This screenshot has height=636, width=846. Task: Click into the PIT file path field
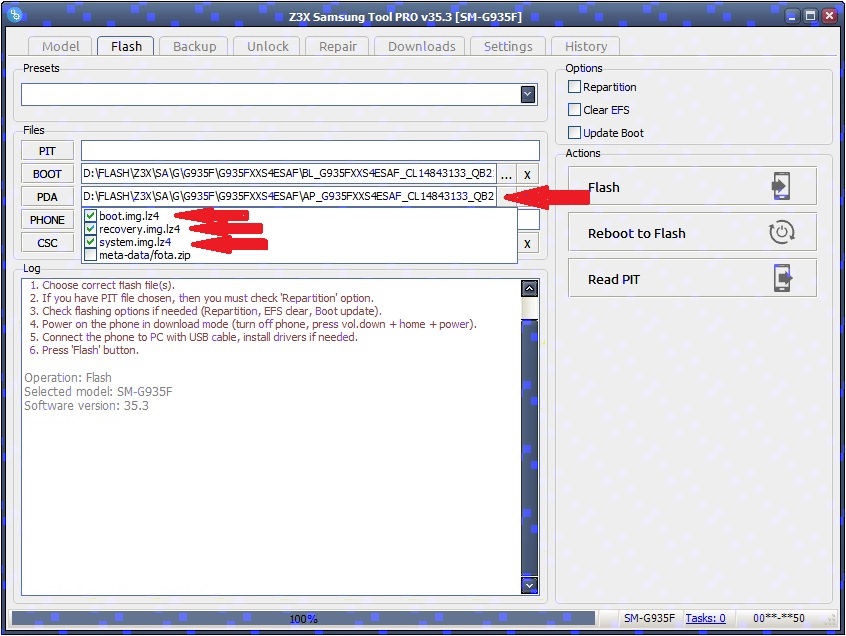click(310, 151)
